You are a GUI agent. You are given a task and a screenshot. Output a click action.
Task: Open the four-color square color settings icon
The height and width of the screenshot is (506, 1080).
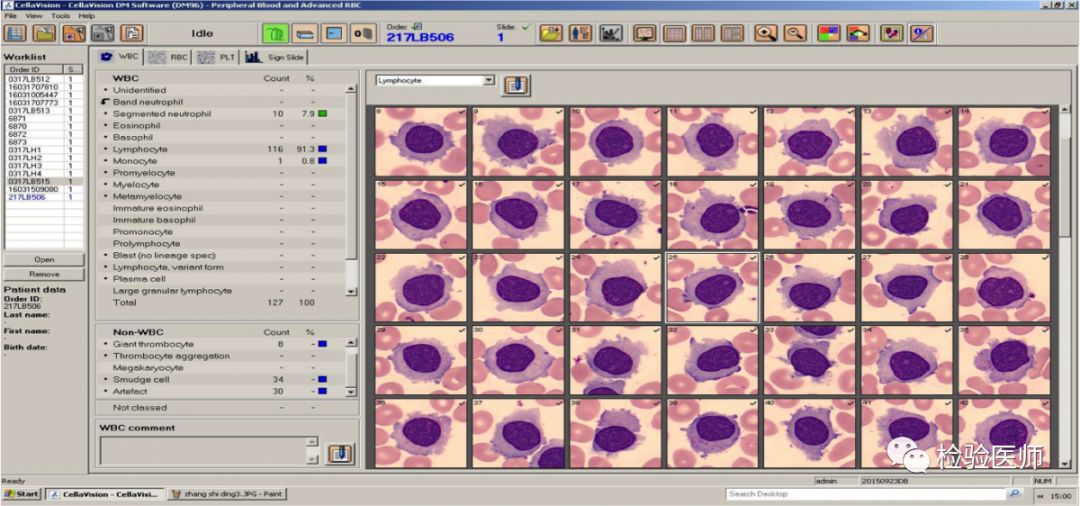pos(828,33)
